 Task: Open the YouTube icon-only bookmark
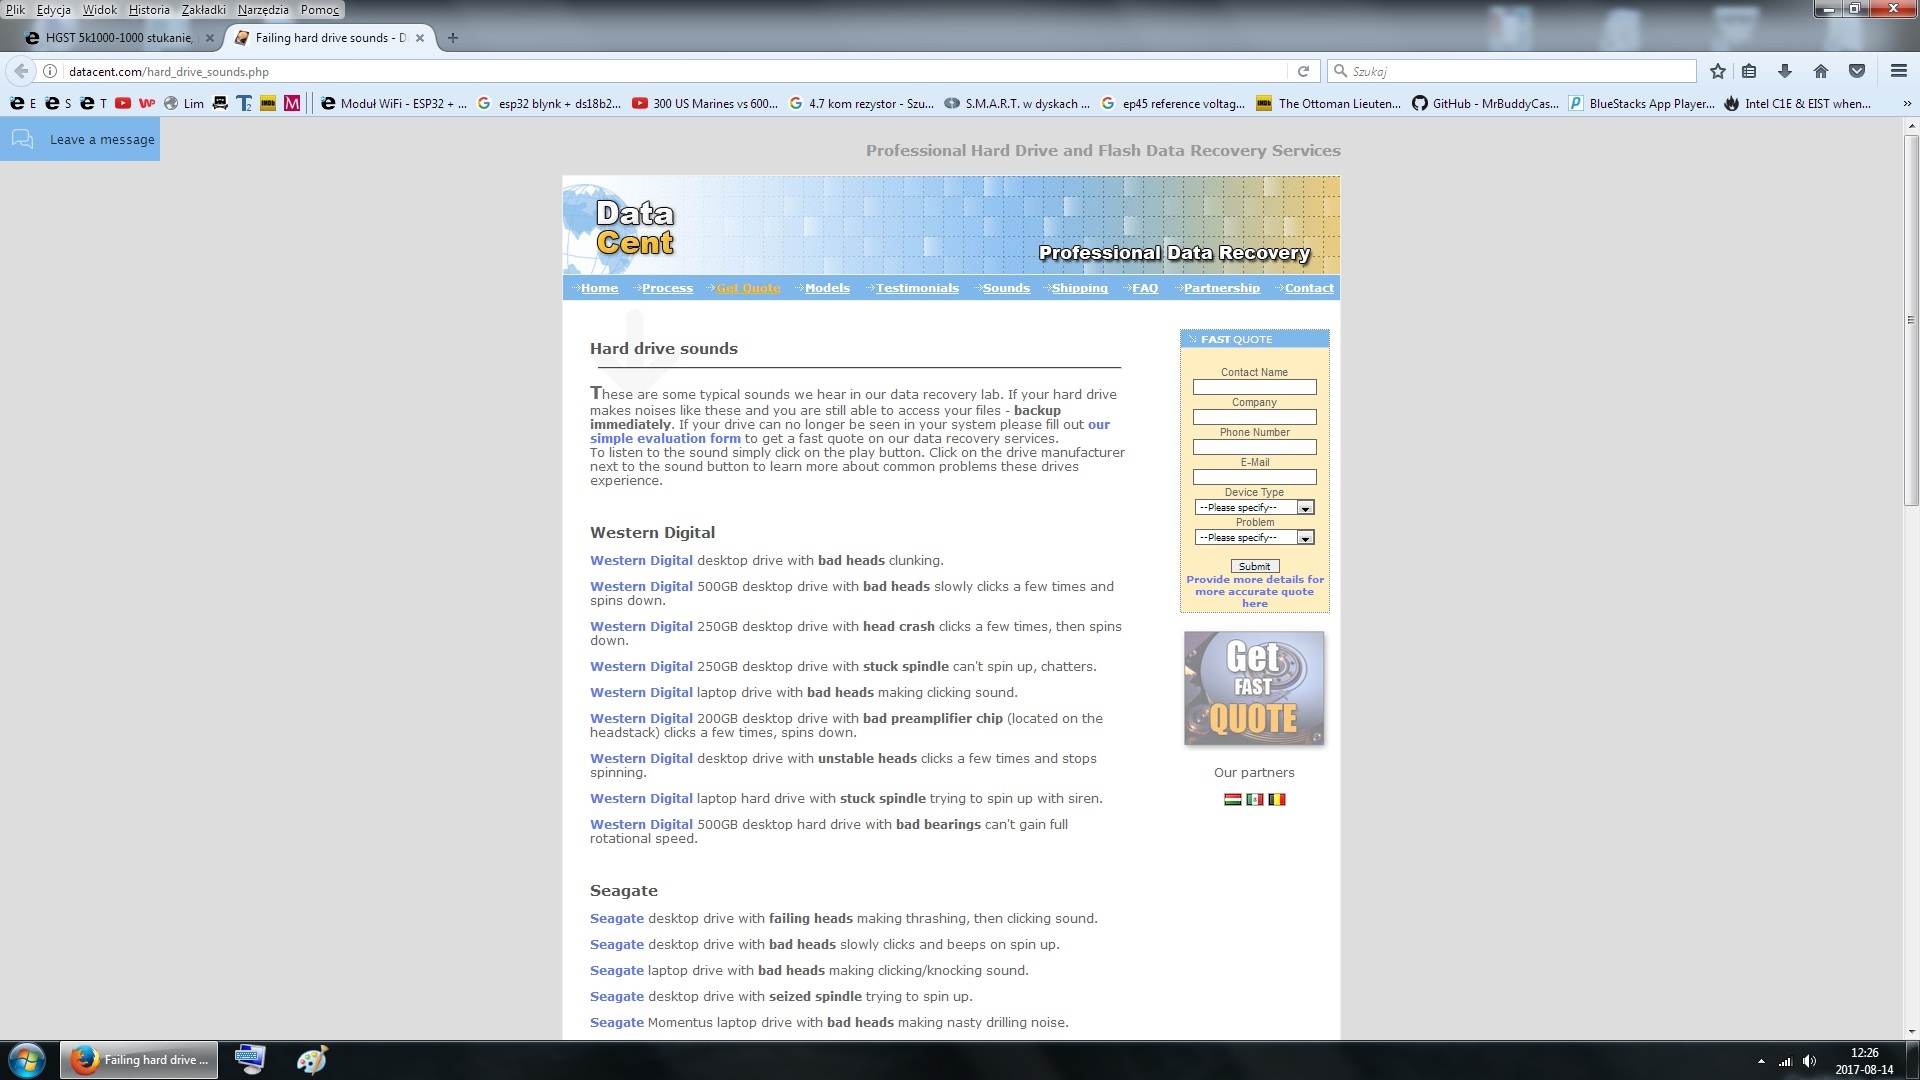(x=123, y=103)
